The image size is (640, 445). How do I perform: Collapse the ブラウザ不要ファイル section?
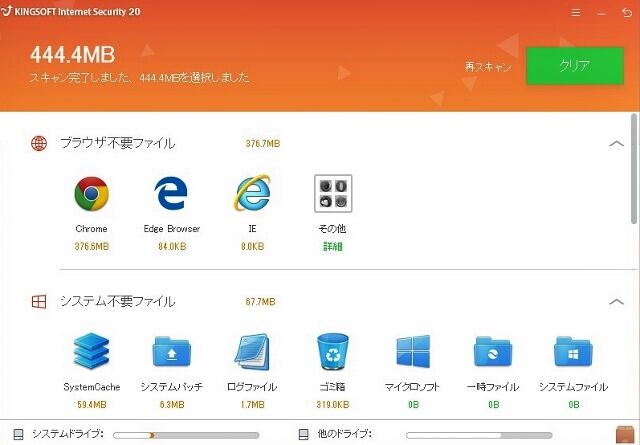(x=616, y=143)
